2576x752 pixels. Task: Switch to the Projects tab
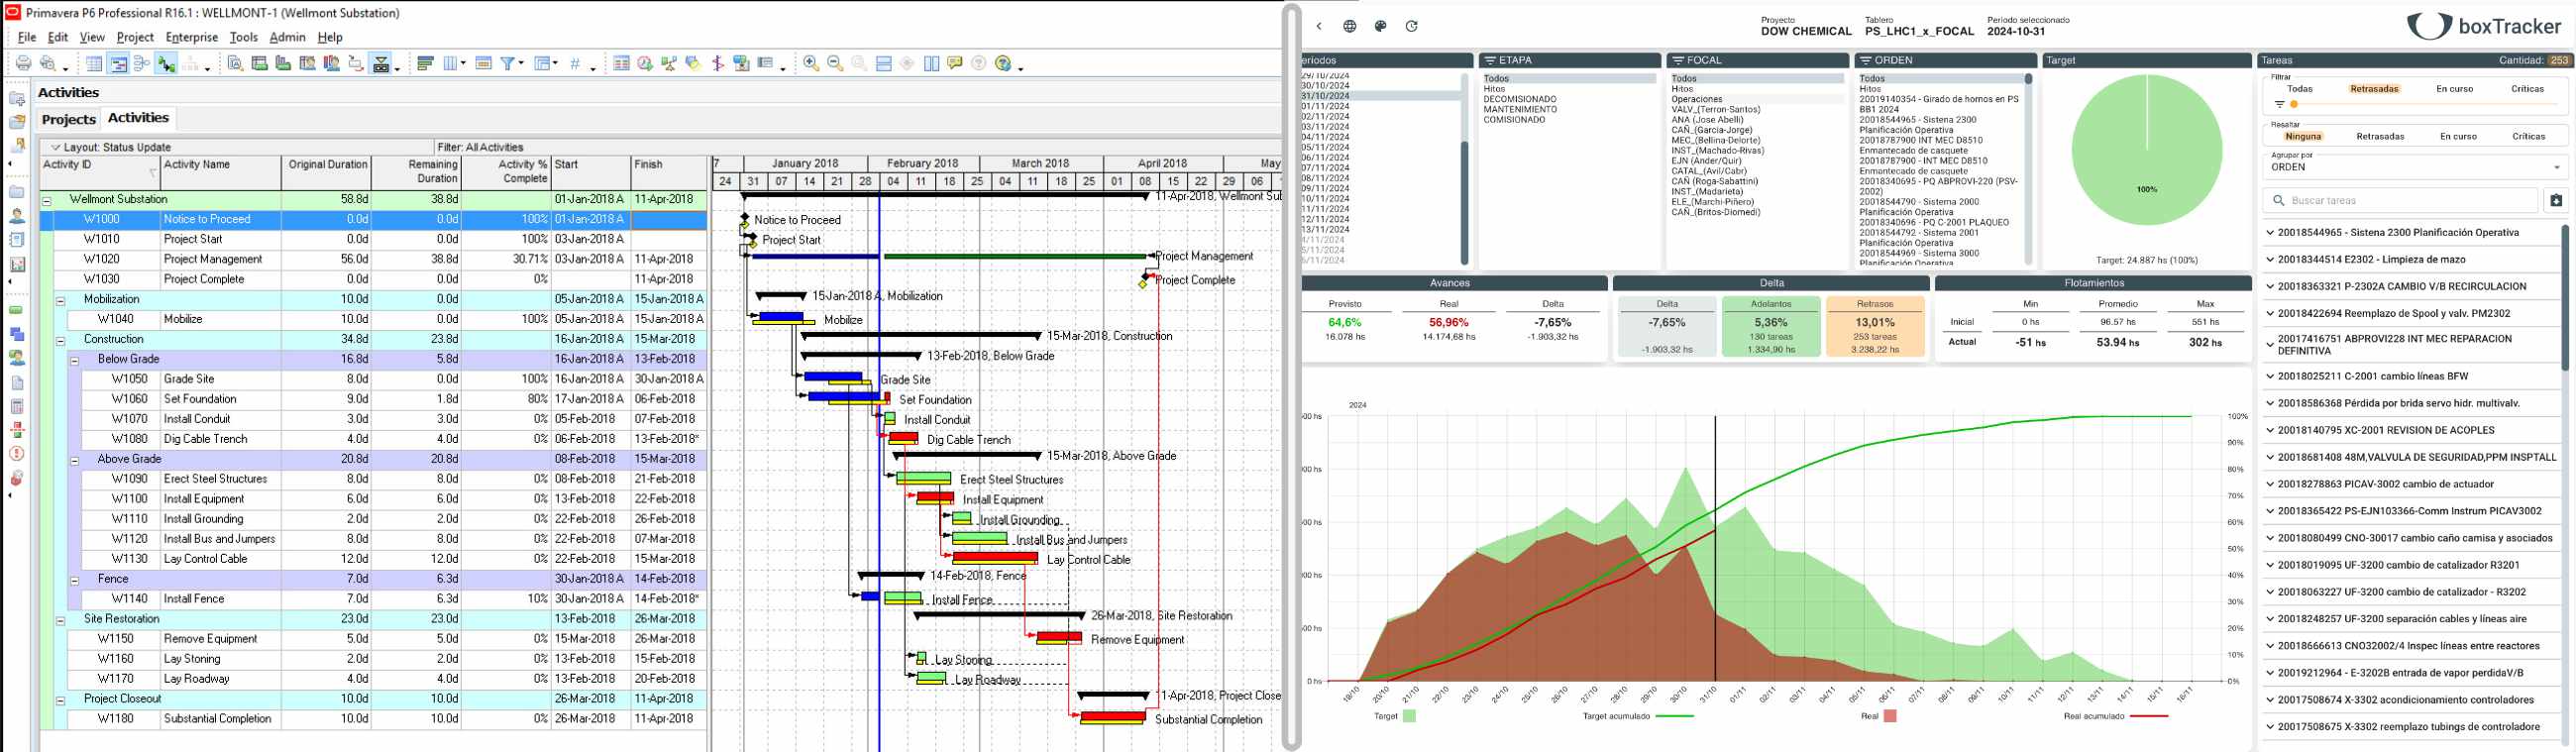pyautogui.click(x=69, y=119)
